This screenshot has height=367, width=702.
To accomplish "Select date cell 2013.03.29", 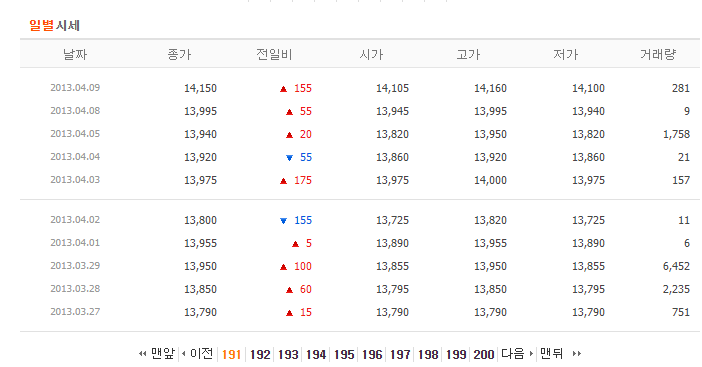I will tap(75, 265).
